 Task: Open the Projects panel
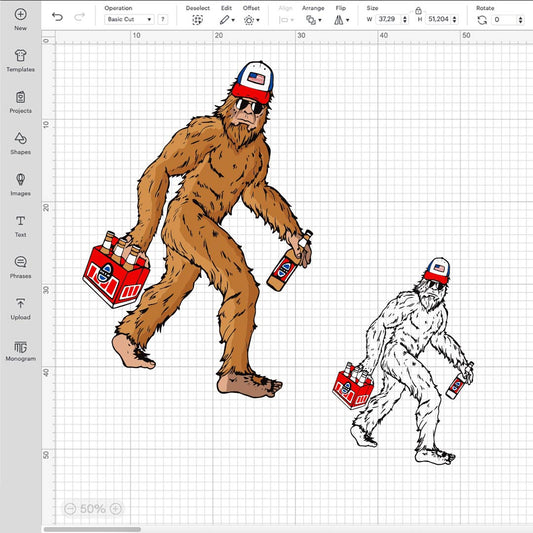click(20, 102)
